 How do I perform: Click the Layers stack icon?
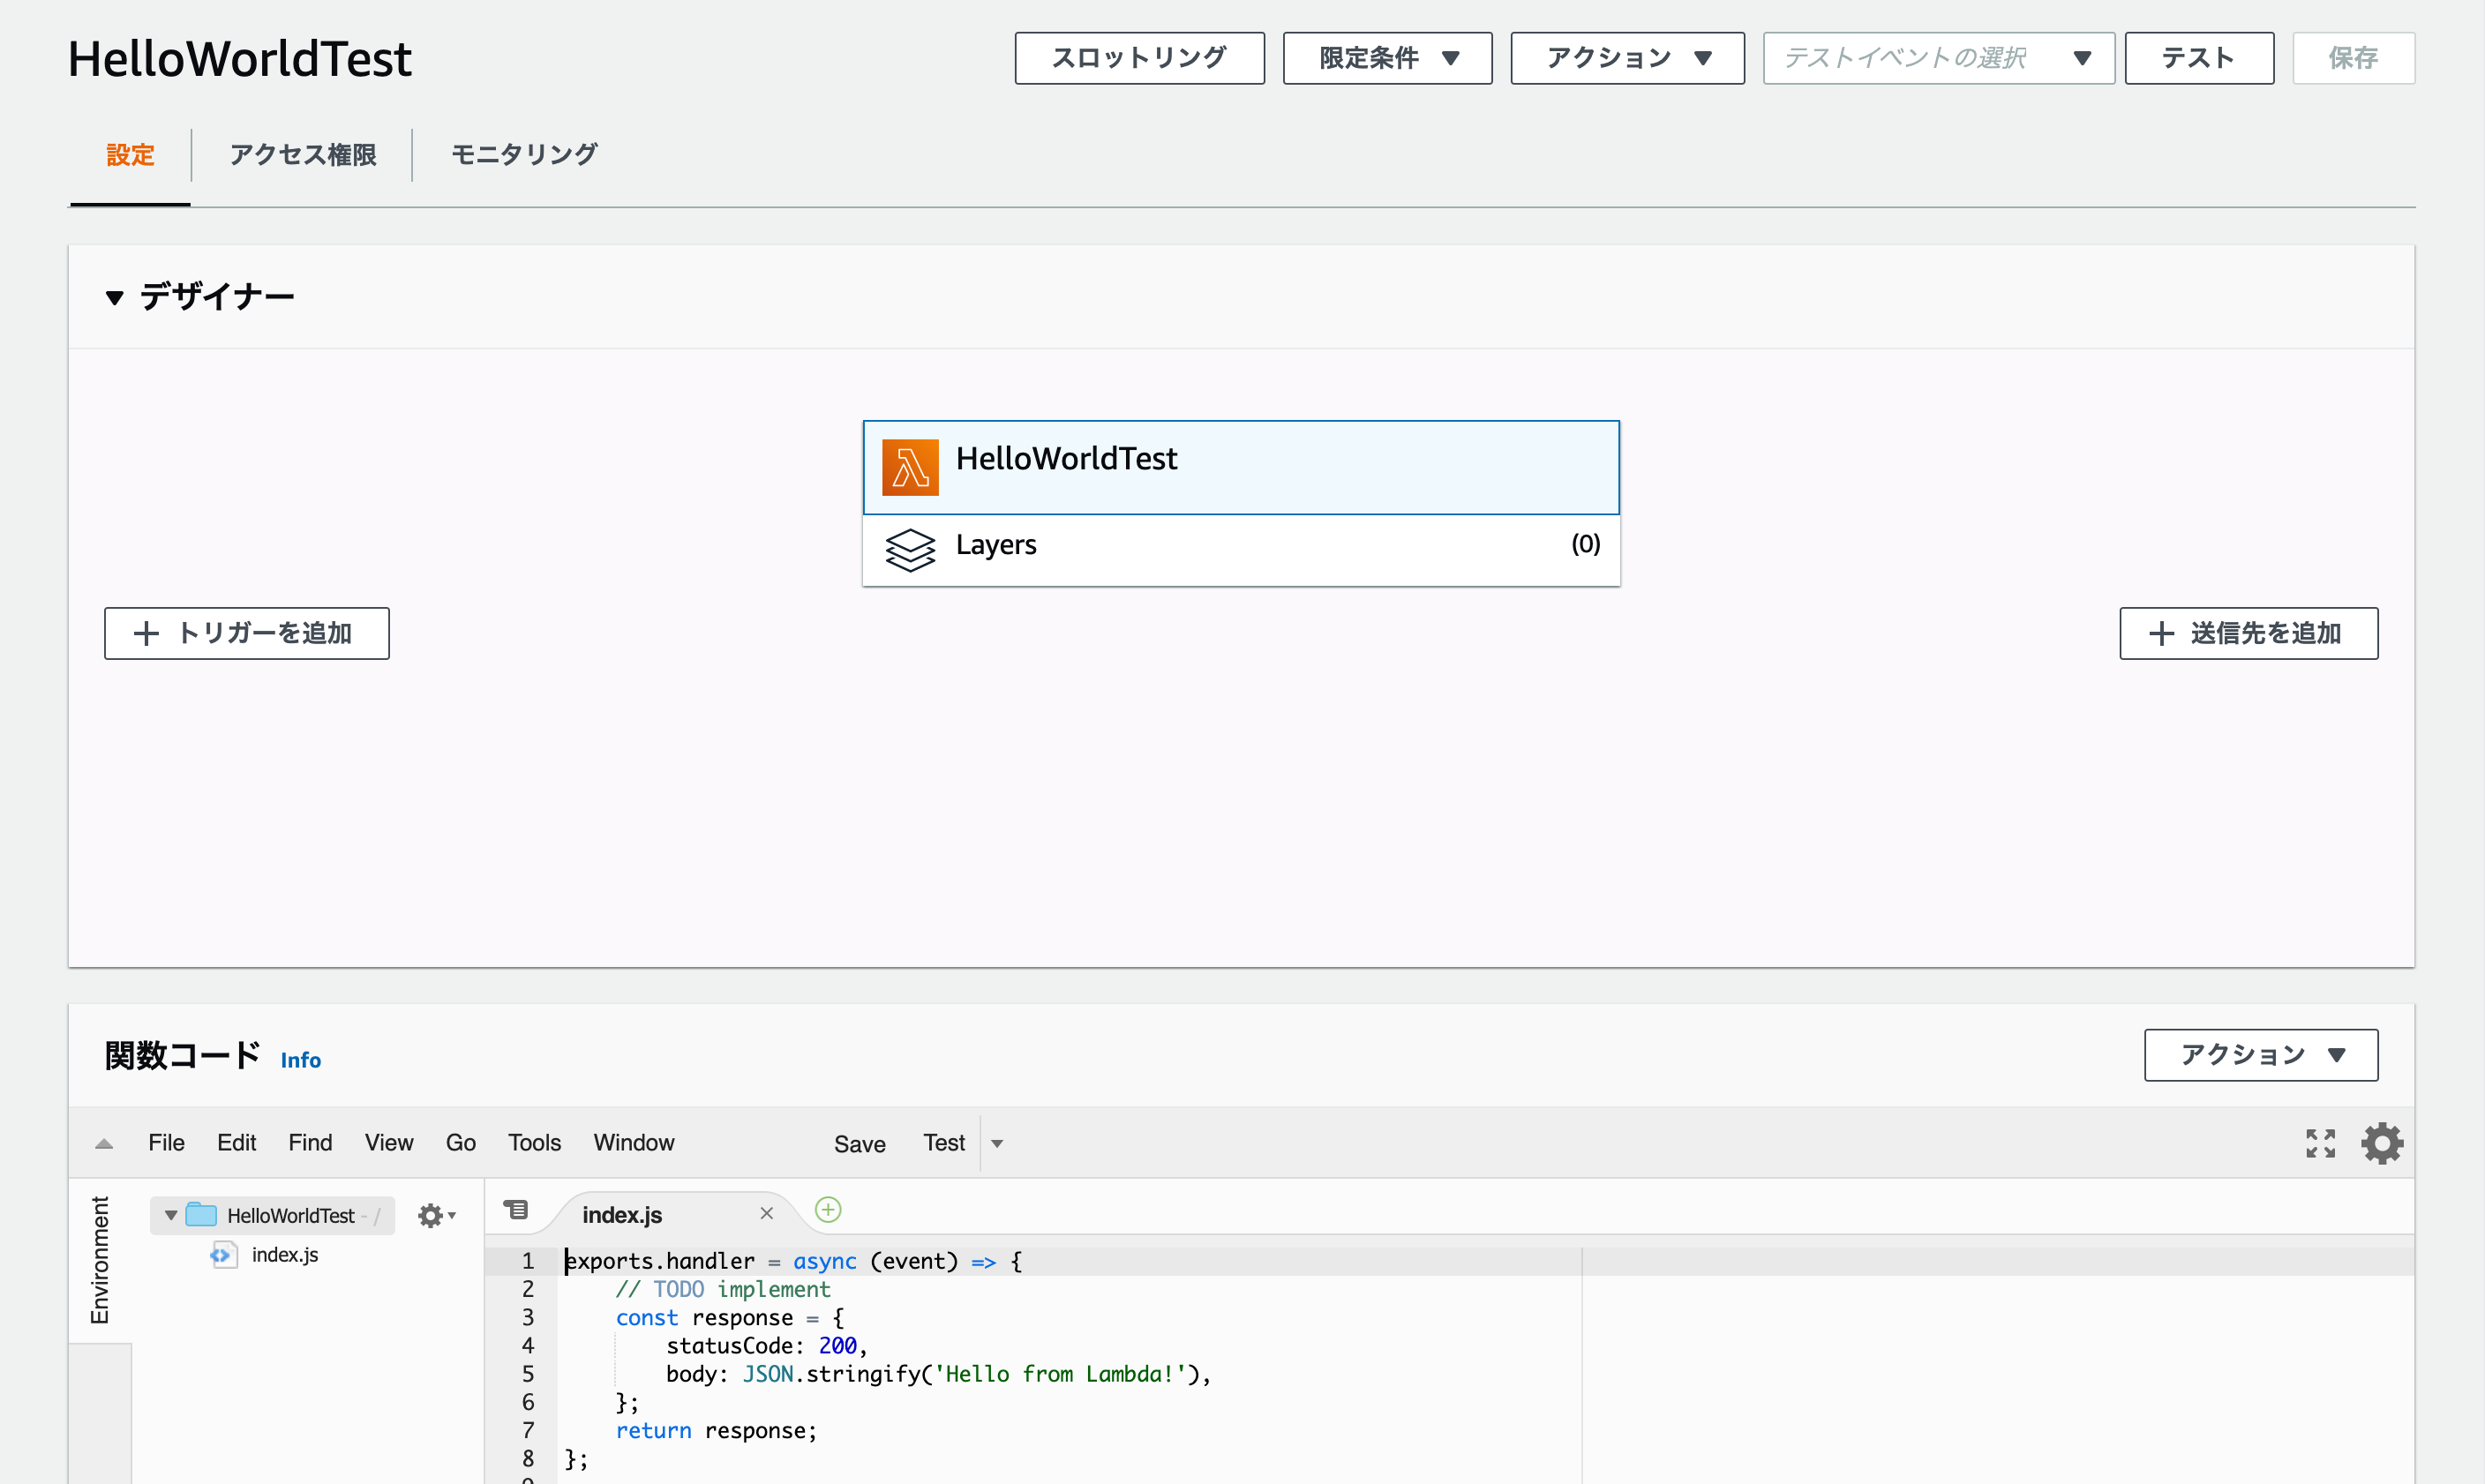pyautogui.click(x=909, y=549)
